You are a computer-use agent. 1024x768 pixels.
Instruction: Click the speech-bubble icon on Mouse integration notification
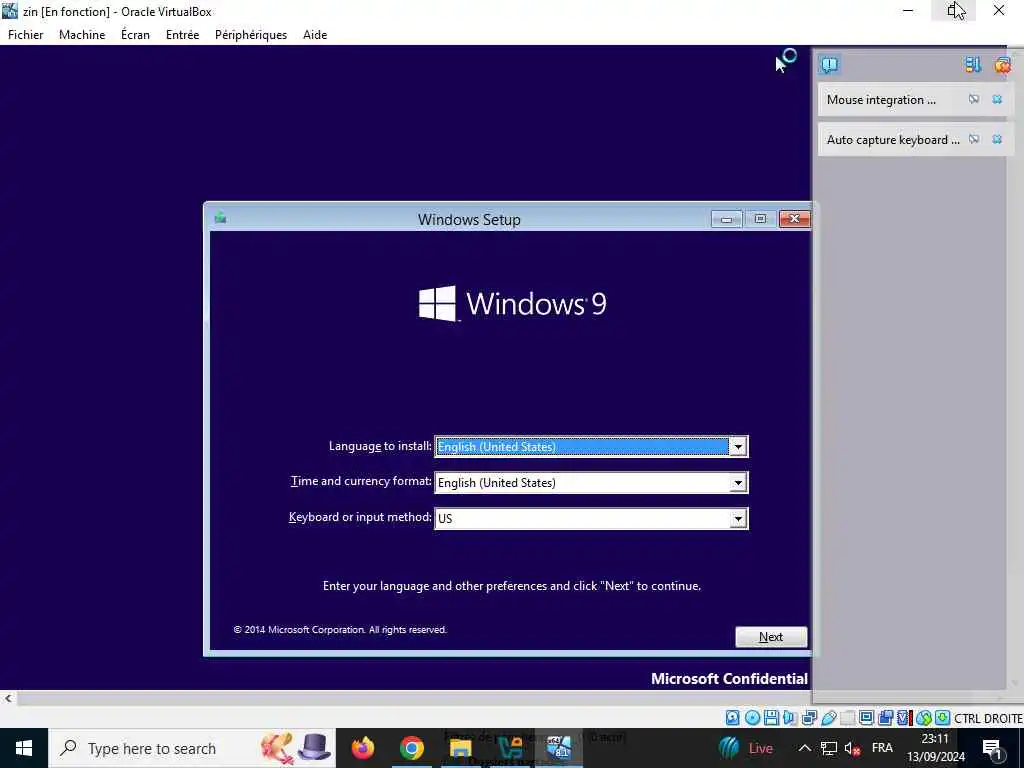[x=974, y=99]
